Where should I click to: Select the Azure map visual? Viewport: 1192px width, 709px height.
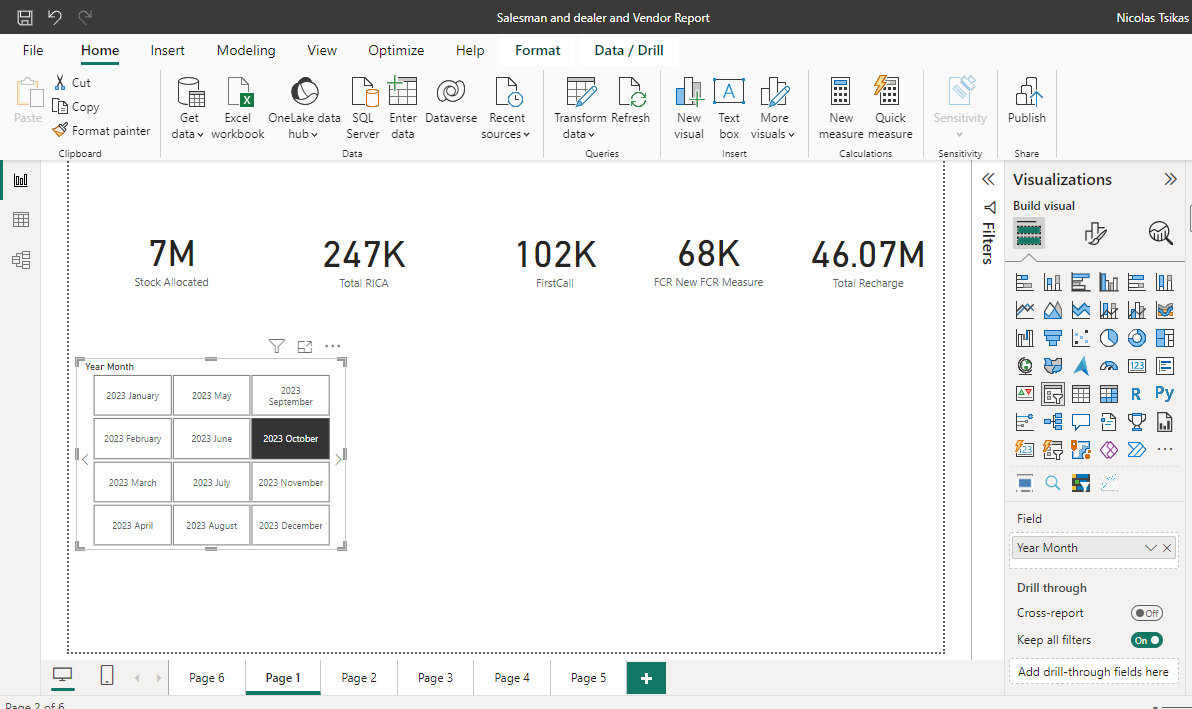click(x=1080, y=366)
